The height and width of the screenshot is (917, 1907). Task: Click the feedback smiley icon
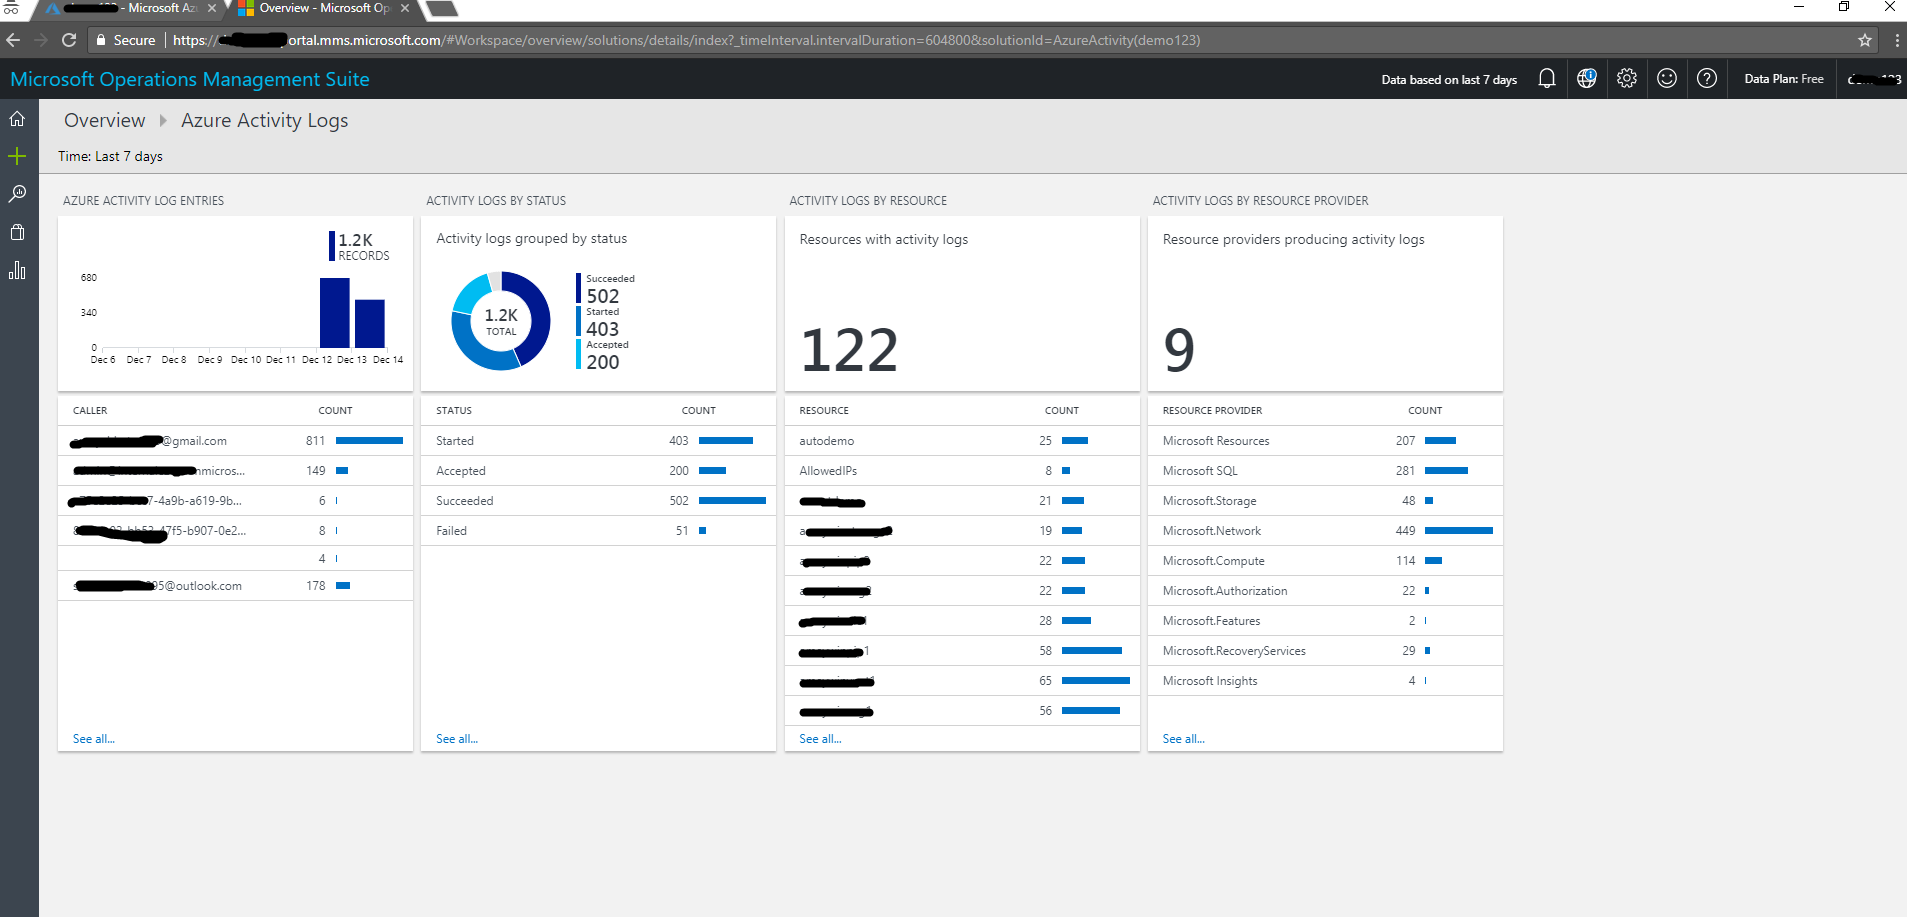click(1667, 78)
